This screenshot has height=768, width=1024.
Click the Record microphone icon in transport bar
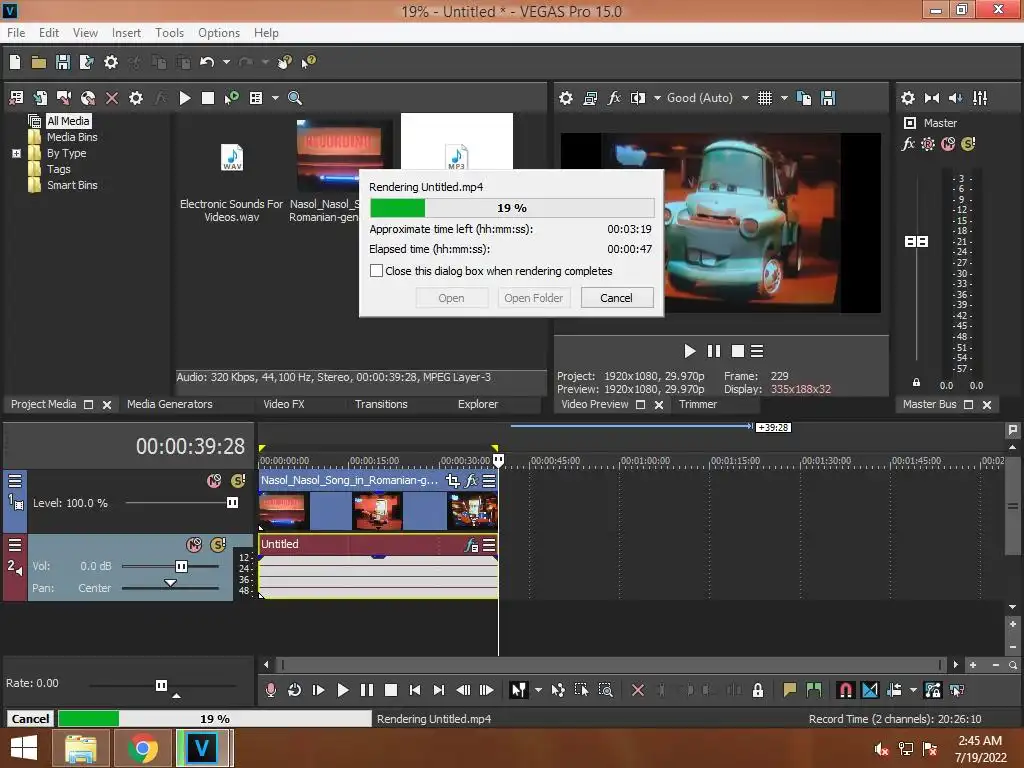tap(270, 690)
